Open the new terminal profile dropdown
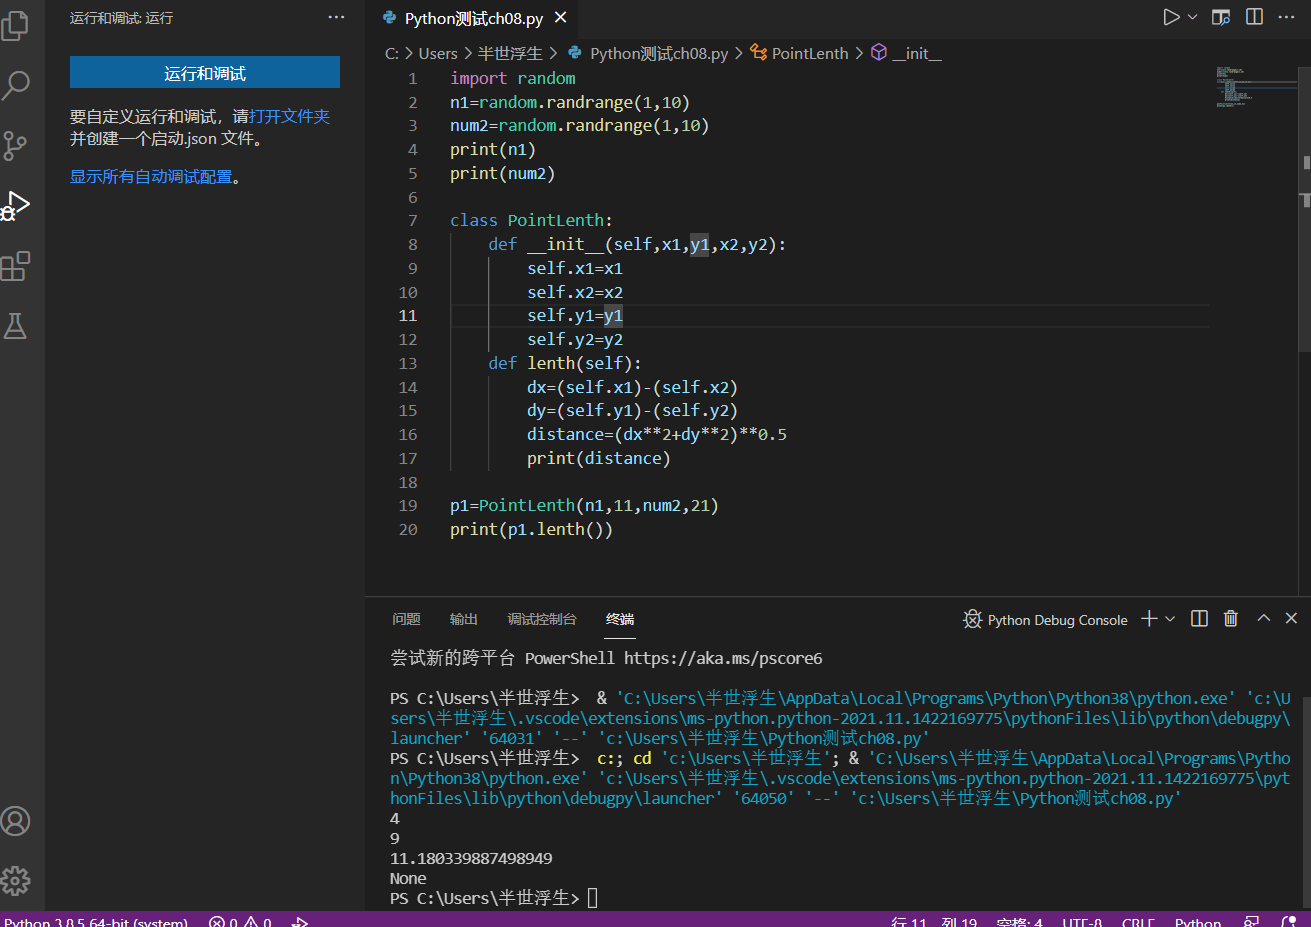The width and height of the screenshot is (1311, 927). (1170, 619)
